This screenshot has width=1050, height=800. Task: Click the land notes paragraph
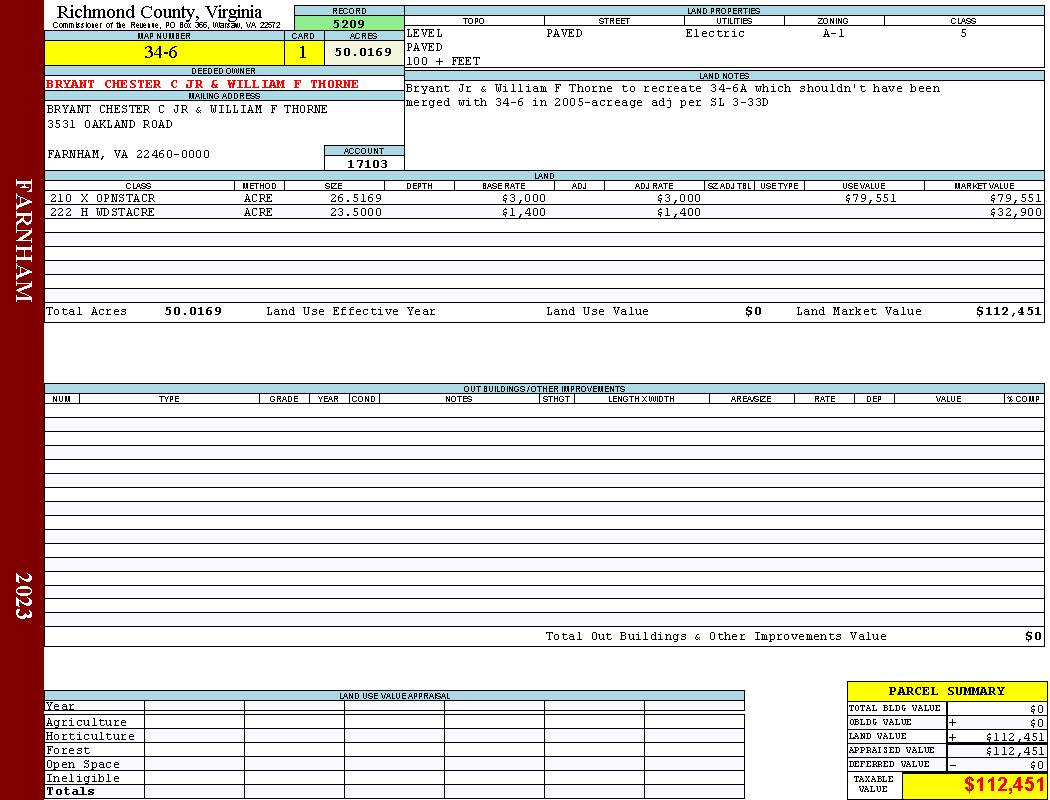point(672,96)
